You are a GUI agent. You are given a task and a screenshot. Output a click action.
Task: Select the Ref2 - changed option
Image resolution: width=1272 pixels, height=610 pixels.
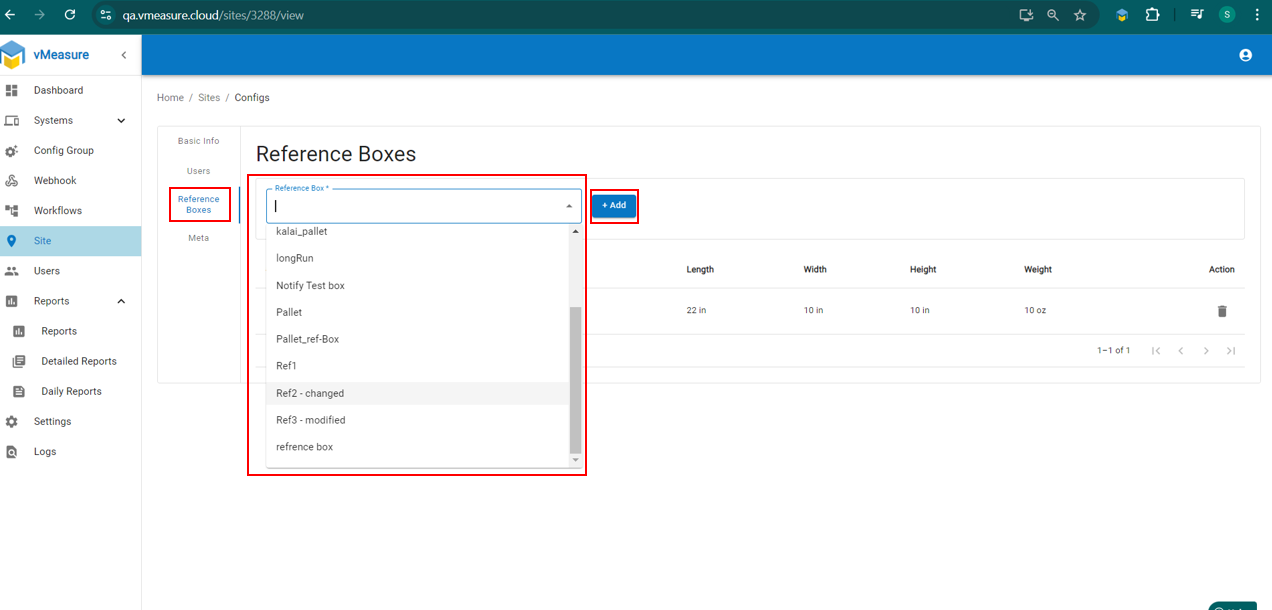tap(418, 393)
